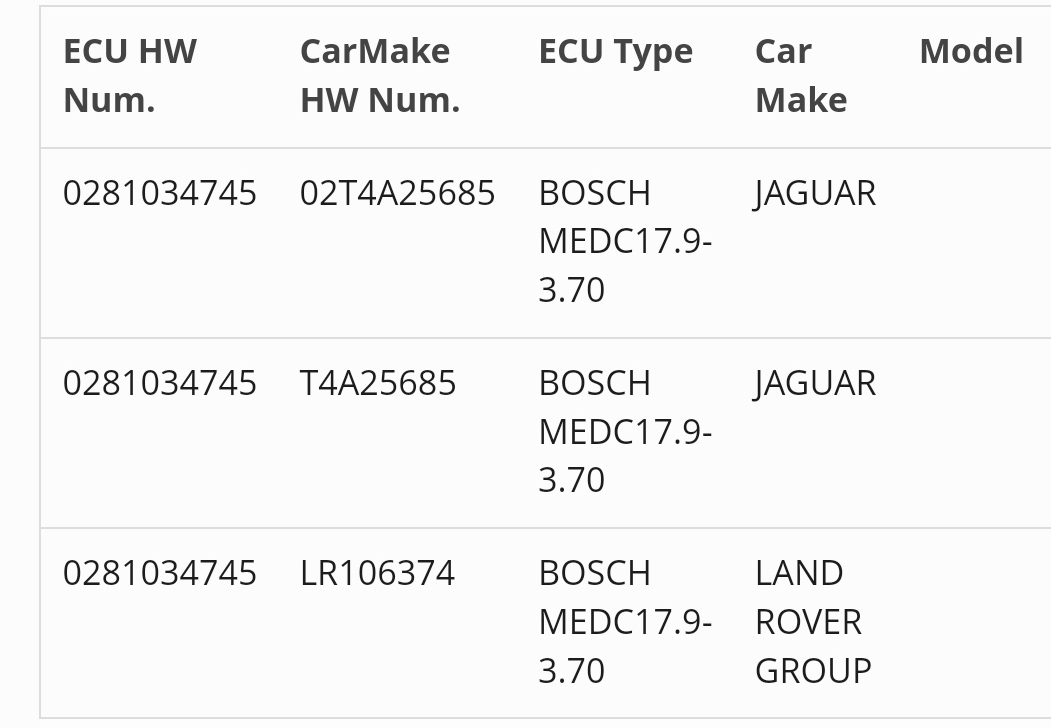Select the LR106374 hardware number cell
This screenshot has height=728, width=1051.
click(377, 573)
